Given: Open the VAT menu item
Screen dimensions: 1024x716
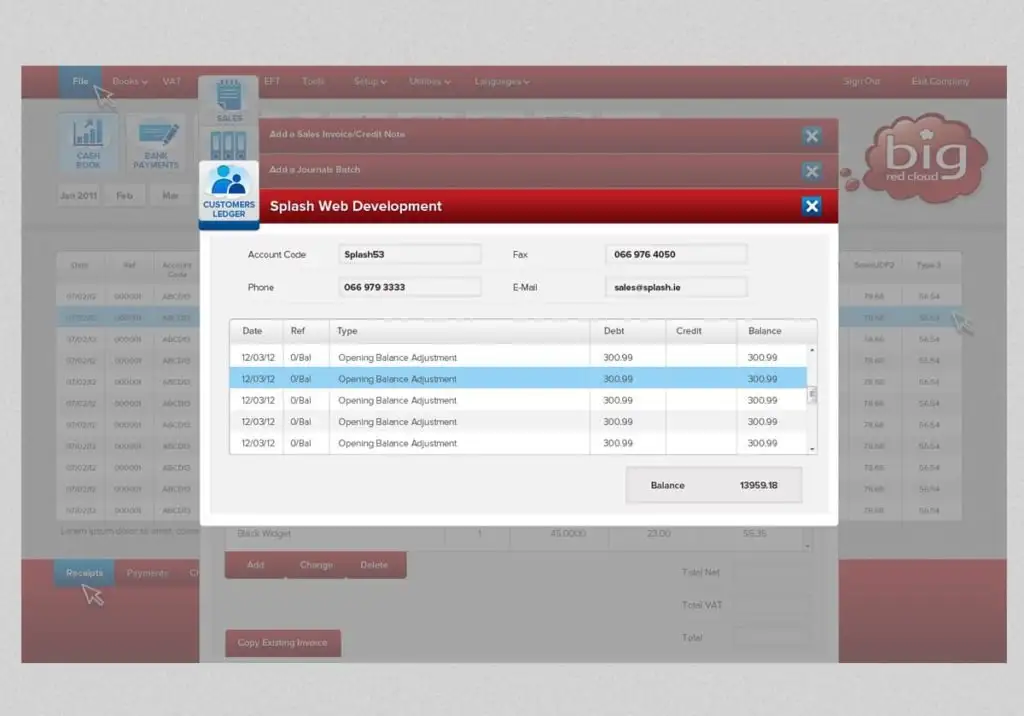Looking at the screenshot, I should [x=172, y=82].
